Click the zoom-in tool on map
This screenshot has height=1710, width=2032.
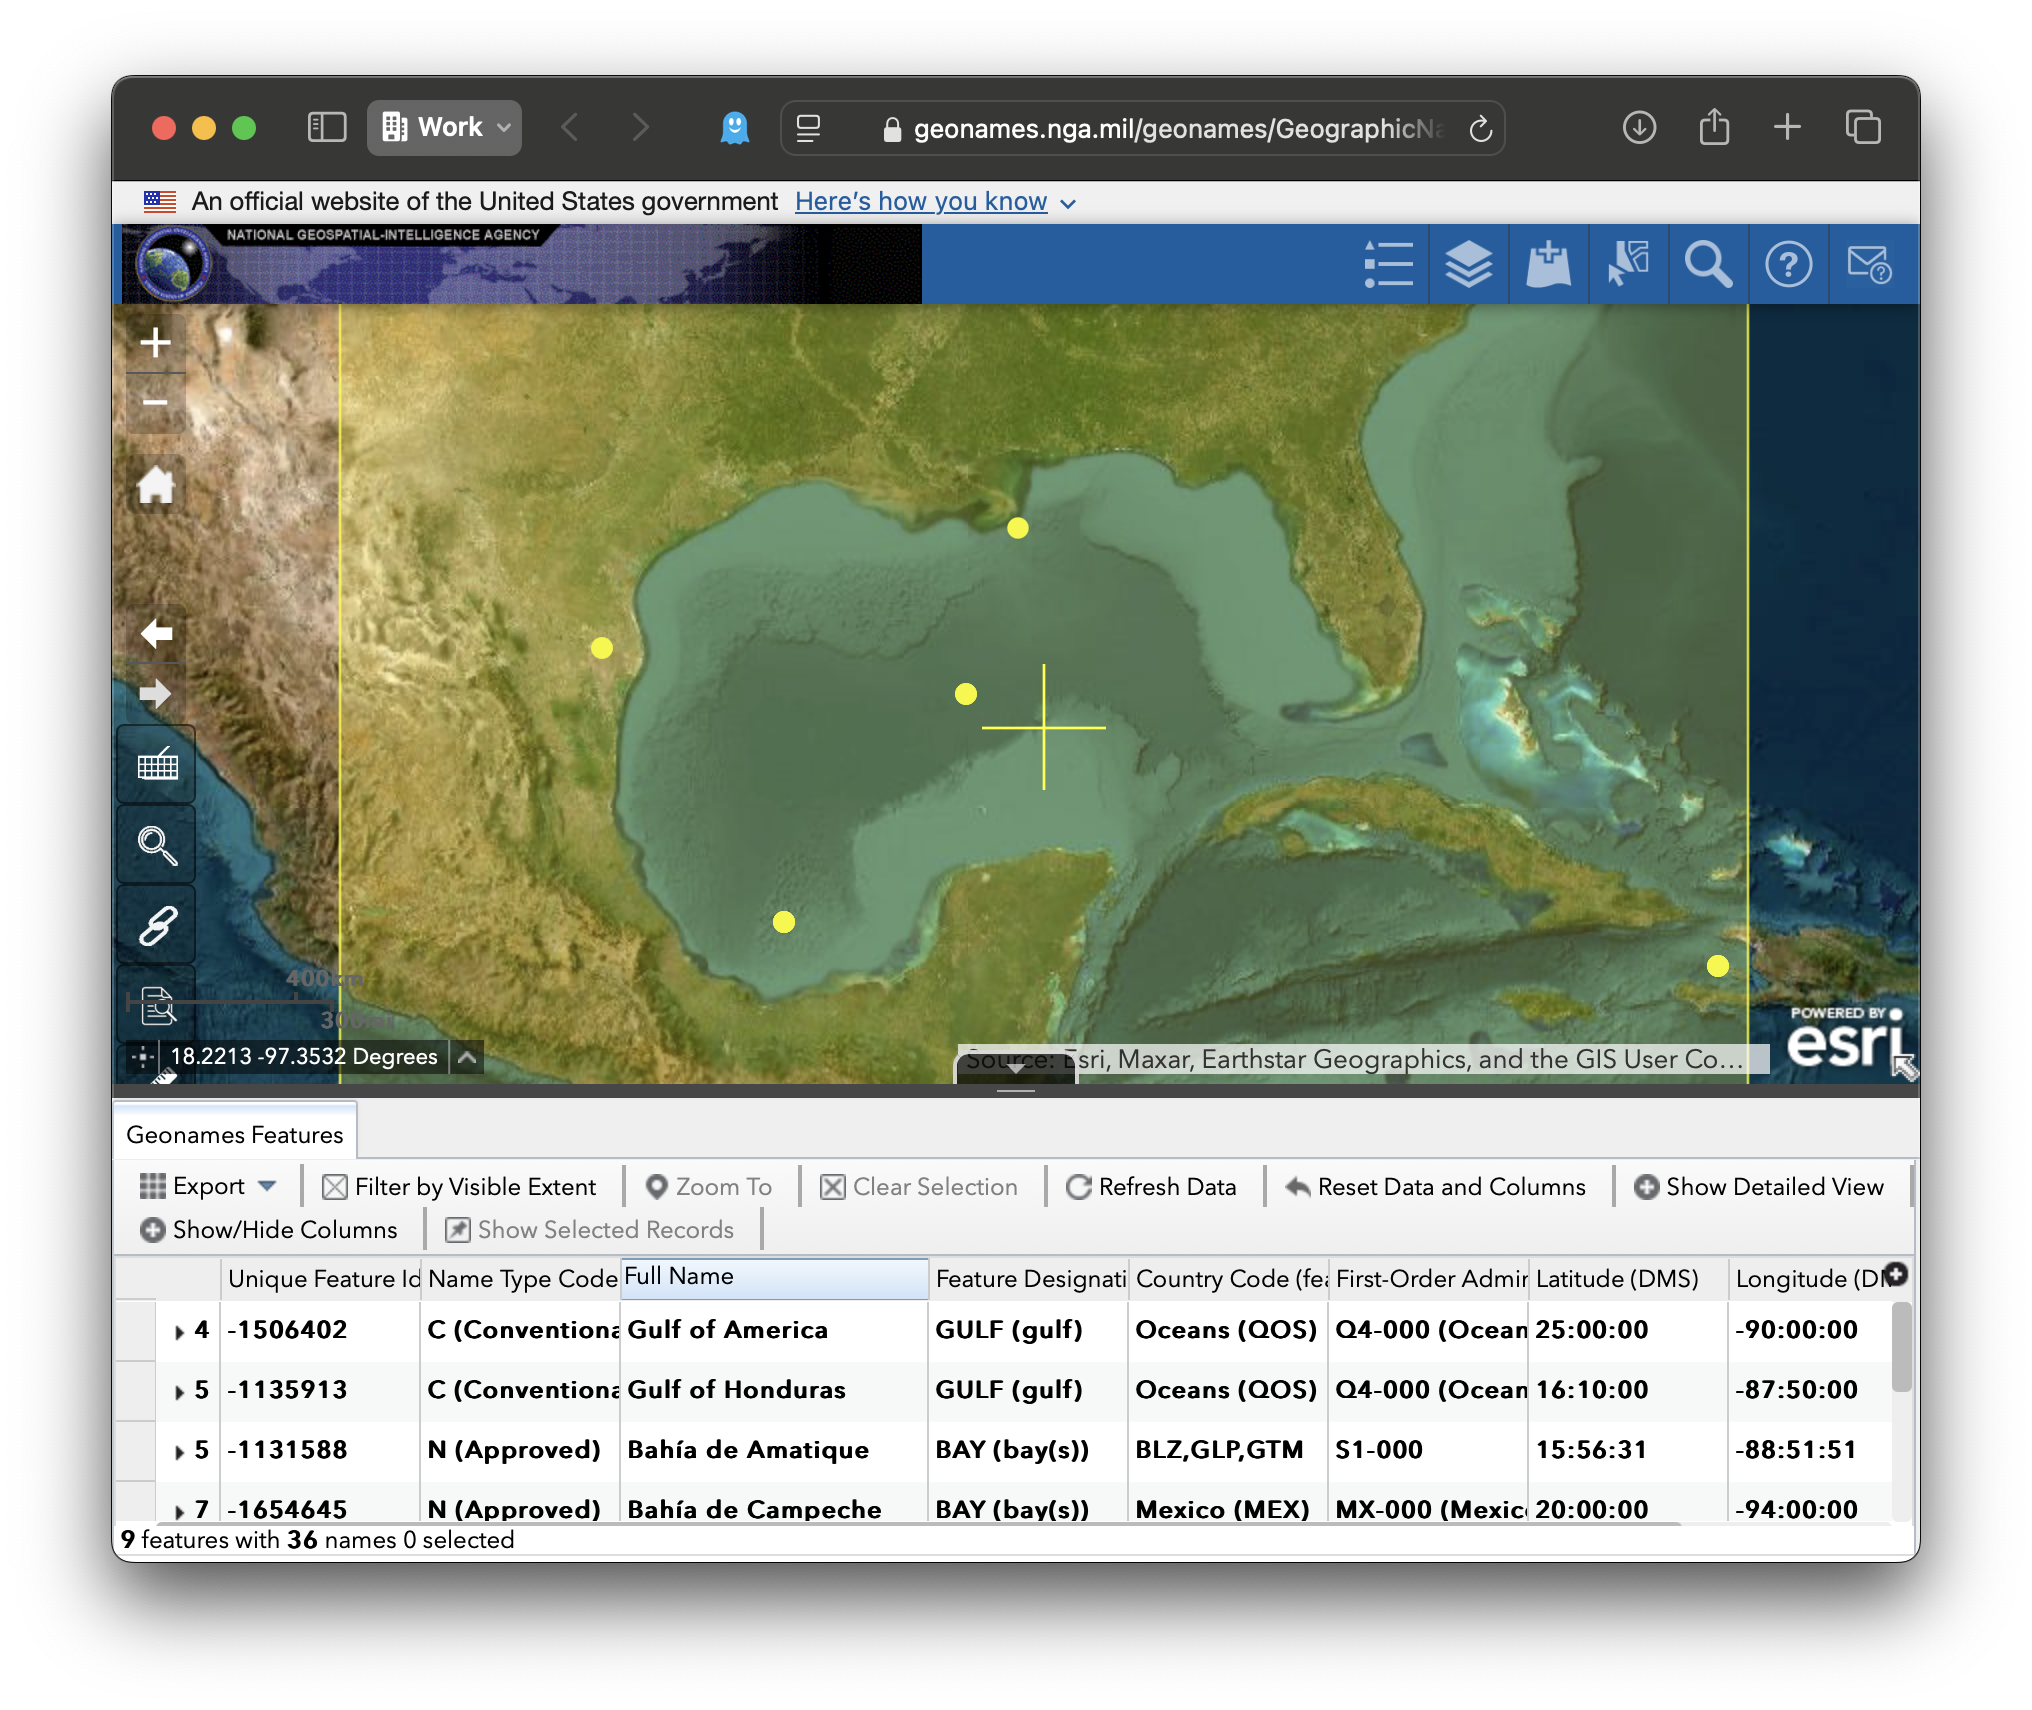pyautogui.click(x=156, y=343)
